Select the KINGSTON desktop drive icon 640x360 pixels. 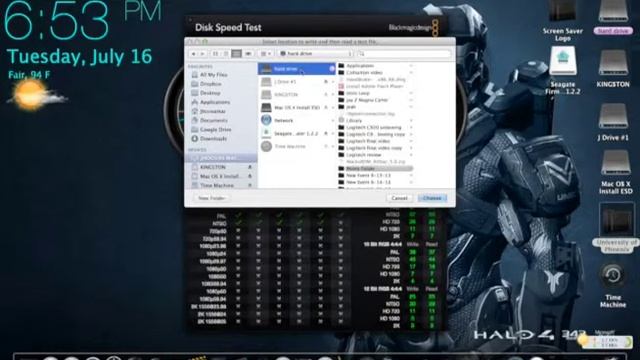(x=613, y=69)
